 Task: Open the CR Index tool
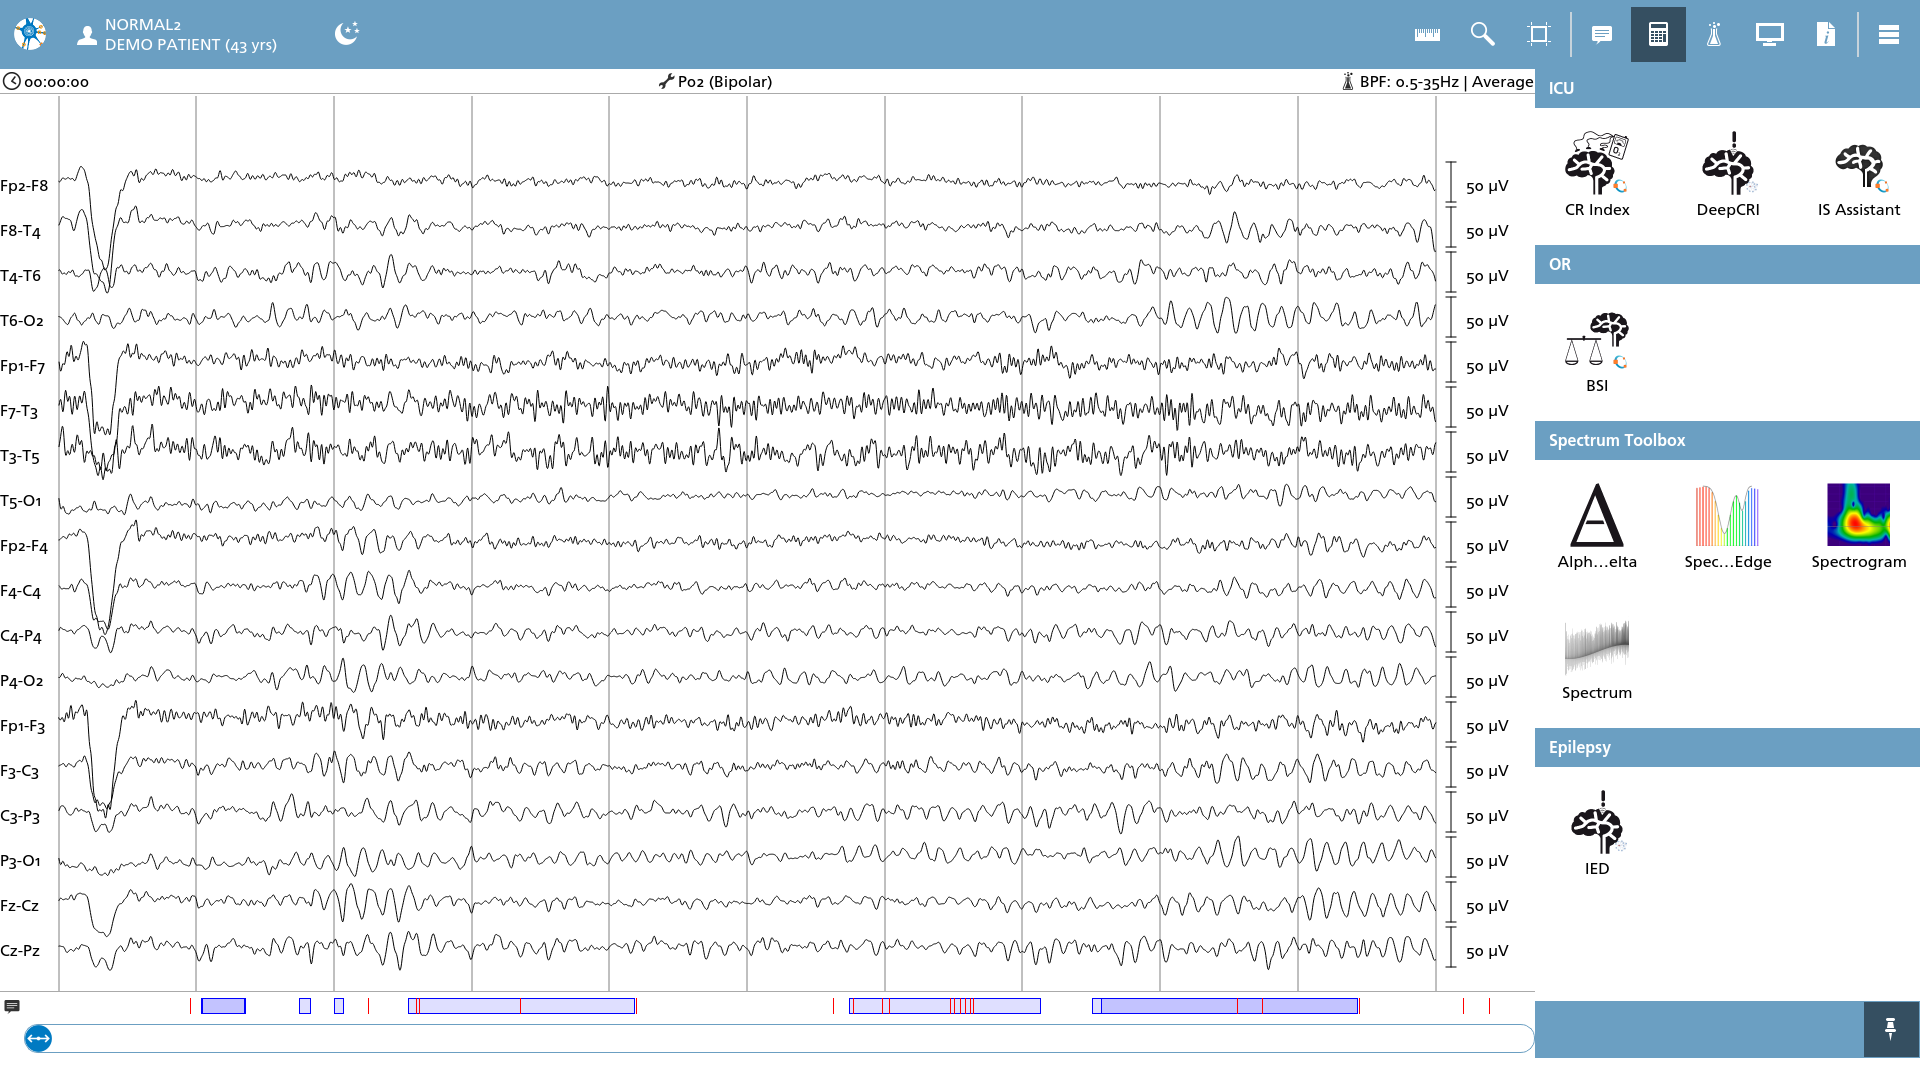point(1597,174)
